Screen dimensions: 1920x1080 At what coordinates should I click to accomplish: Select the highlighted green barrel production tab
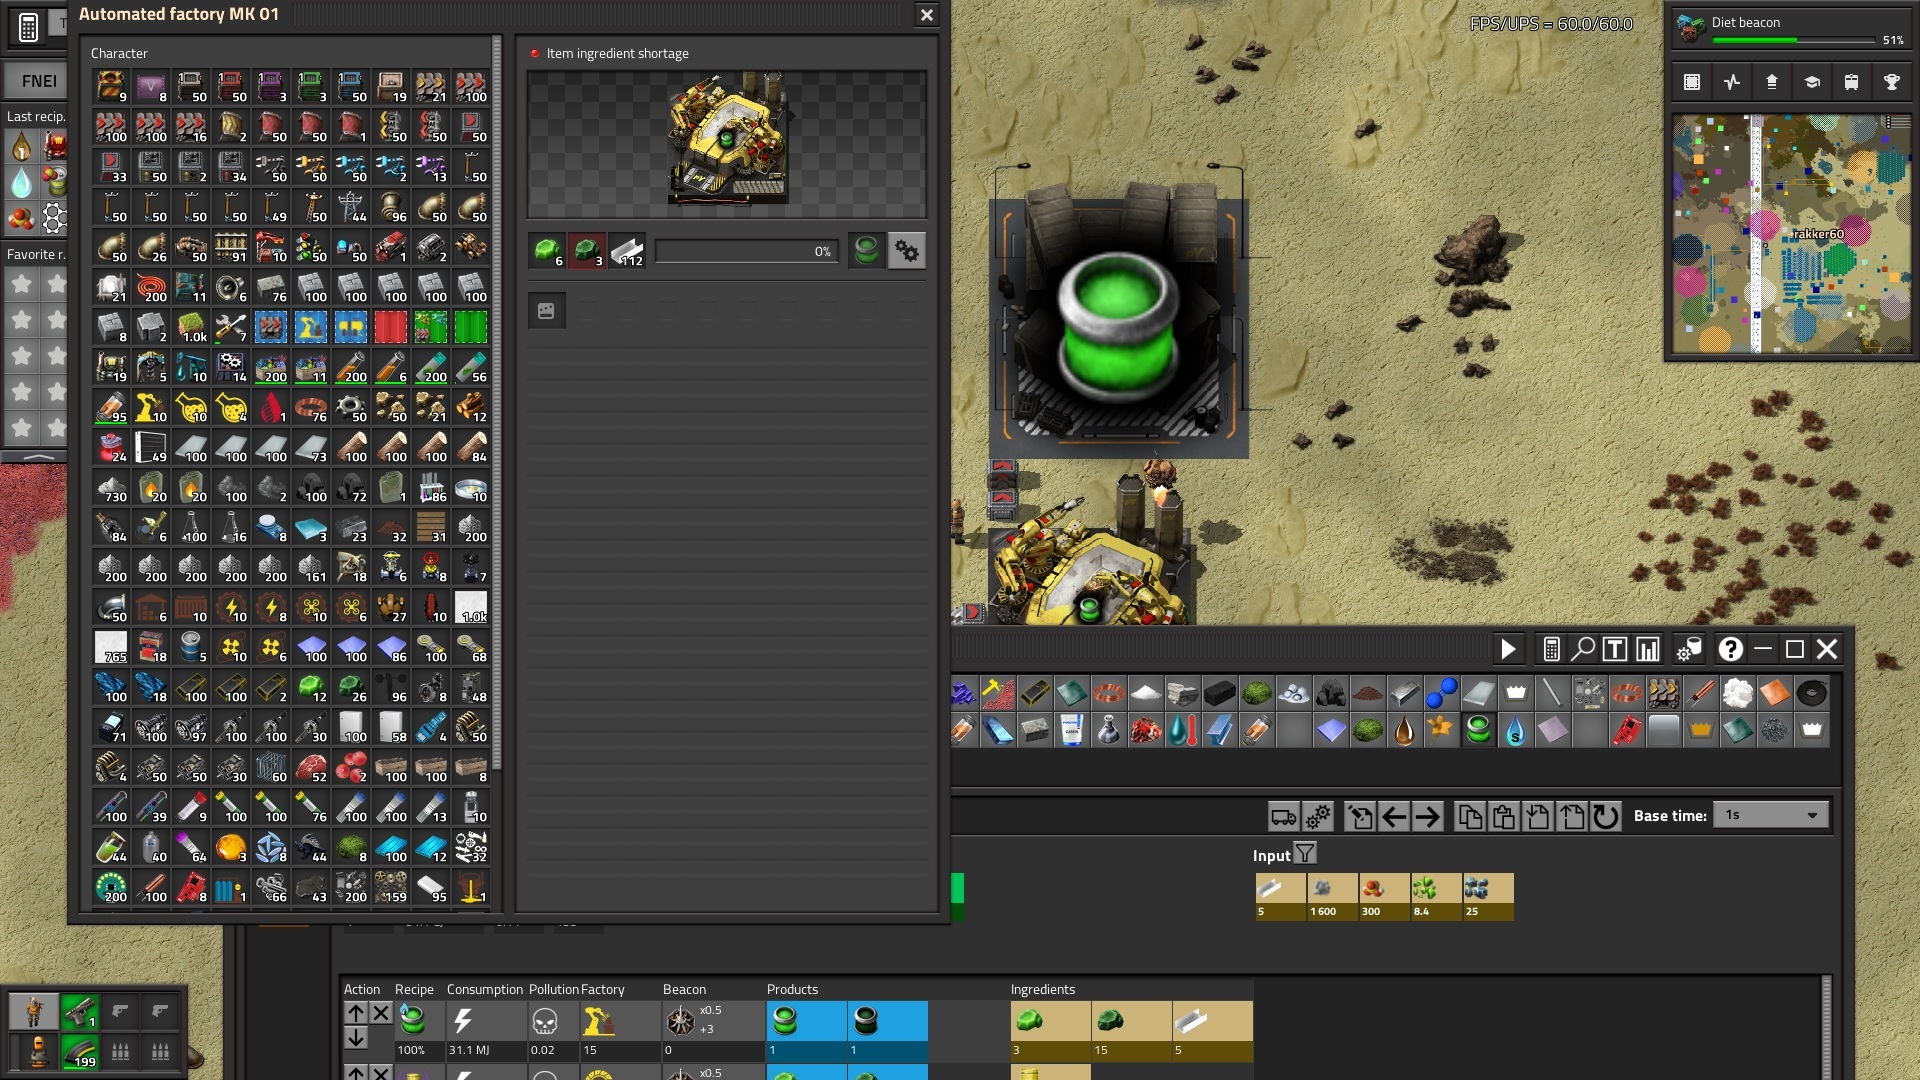tap(1478, 731)
